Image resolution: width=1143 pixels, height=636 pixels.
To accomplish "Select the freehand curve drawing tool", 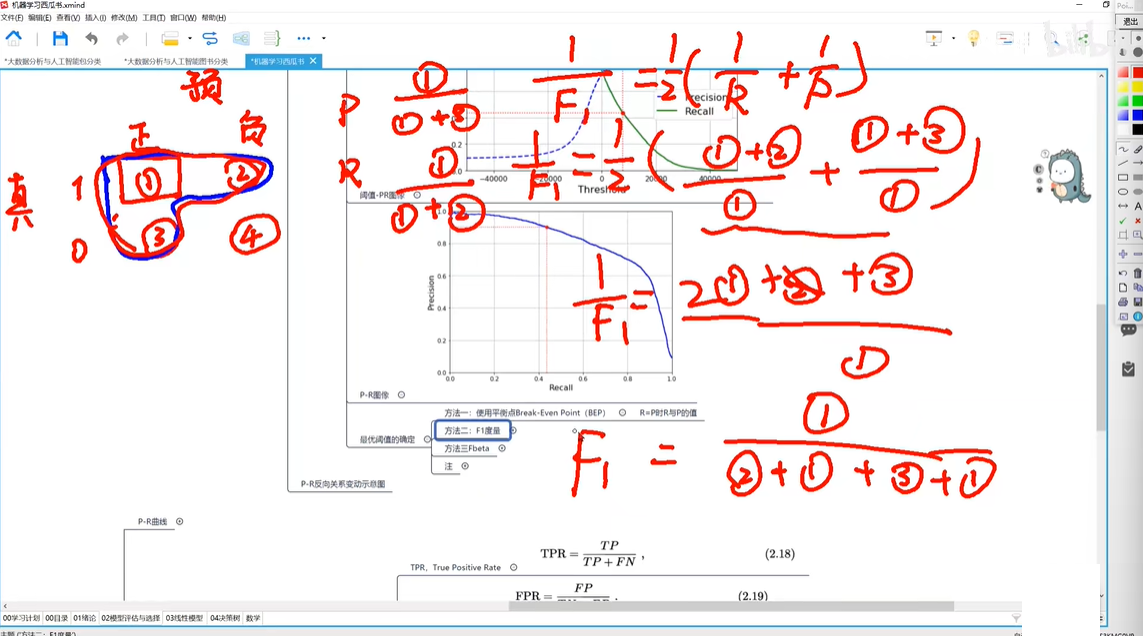I will pyautogui.click(x=1123, y=149).
